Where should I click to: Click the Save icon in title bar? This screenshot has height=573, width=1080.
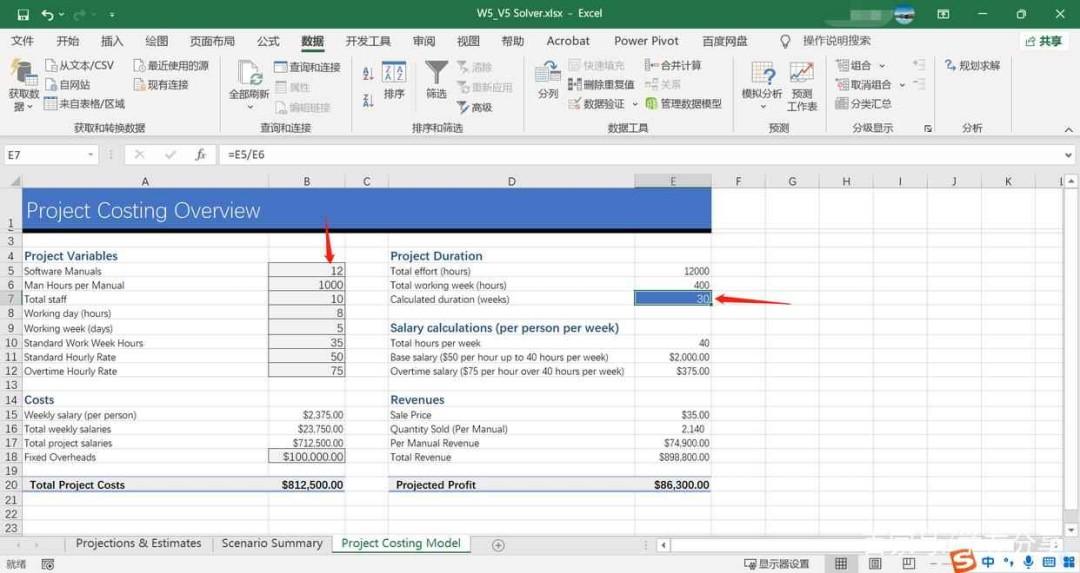click(x=23, y=14)
